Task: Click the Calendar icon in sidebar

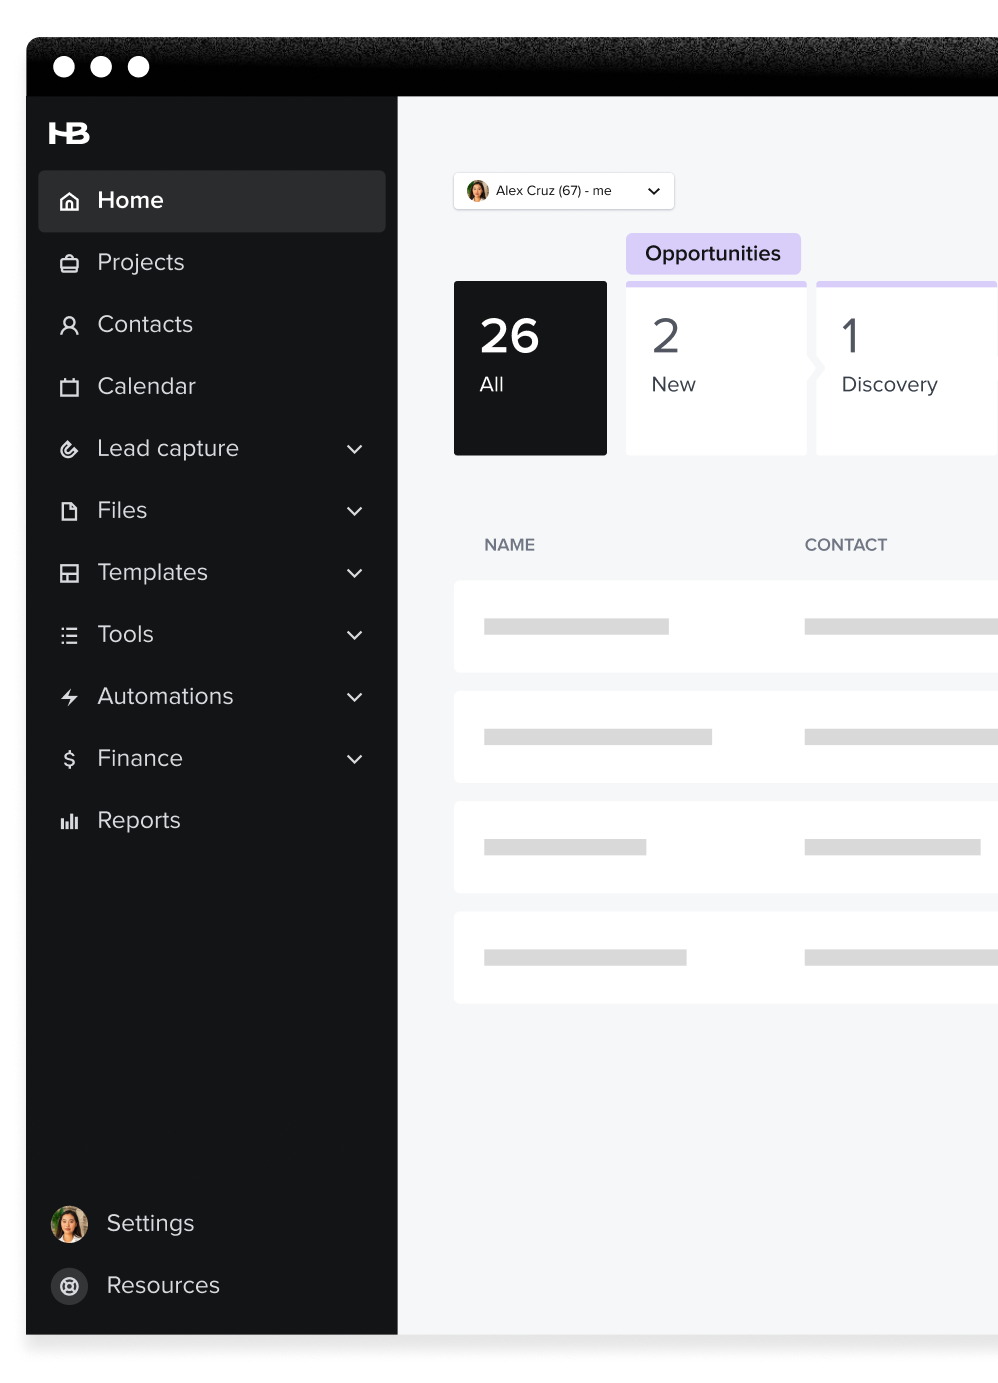Action: coord(69,388)
